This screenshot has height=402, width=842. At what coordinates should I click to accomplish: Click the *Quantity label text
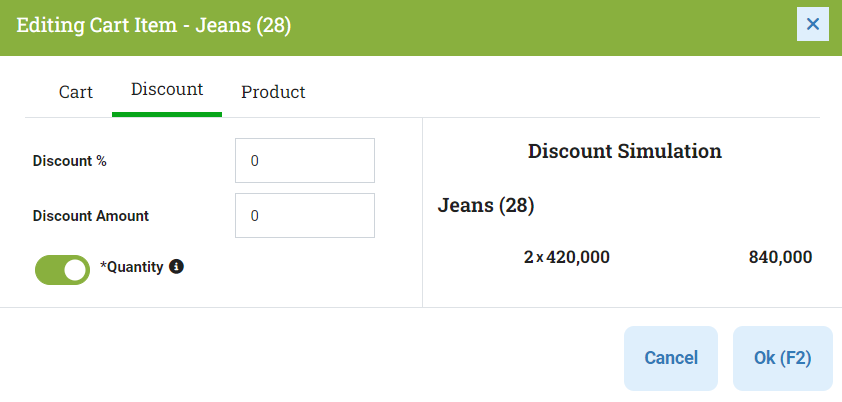(132, 267)
